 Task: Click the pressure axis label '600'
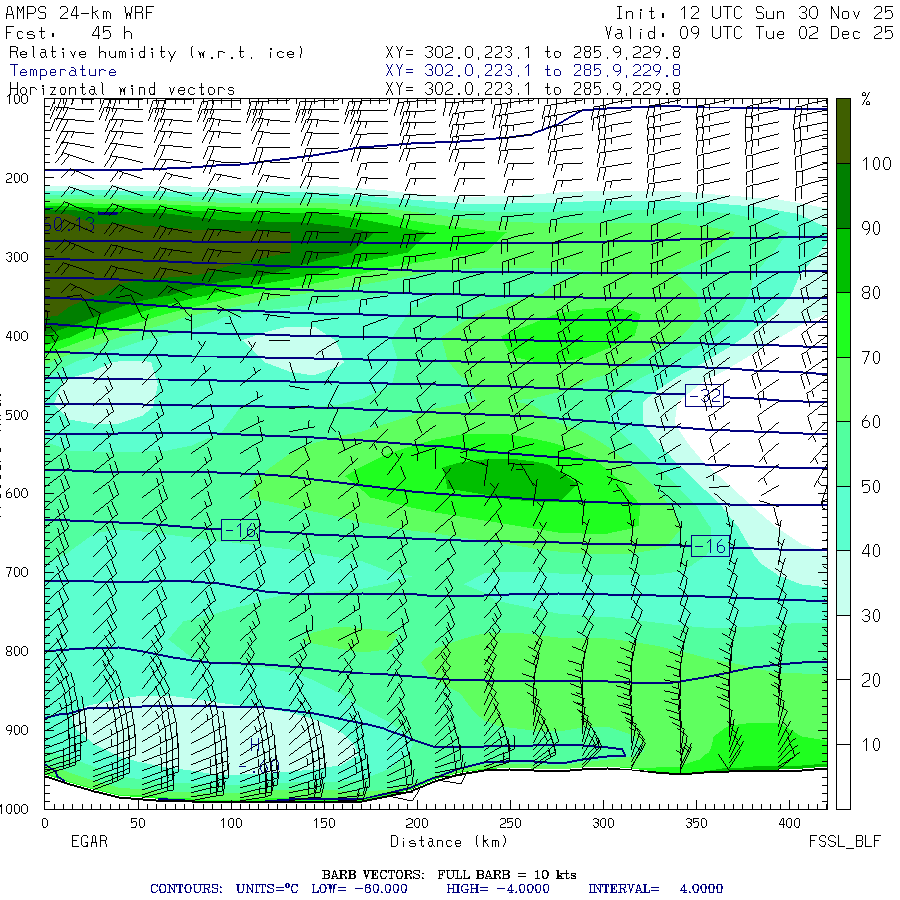[x=17, y=494]
